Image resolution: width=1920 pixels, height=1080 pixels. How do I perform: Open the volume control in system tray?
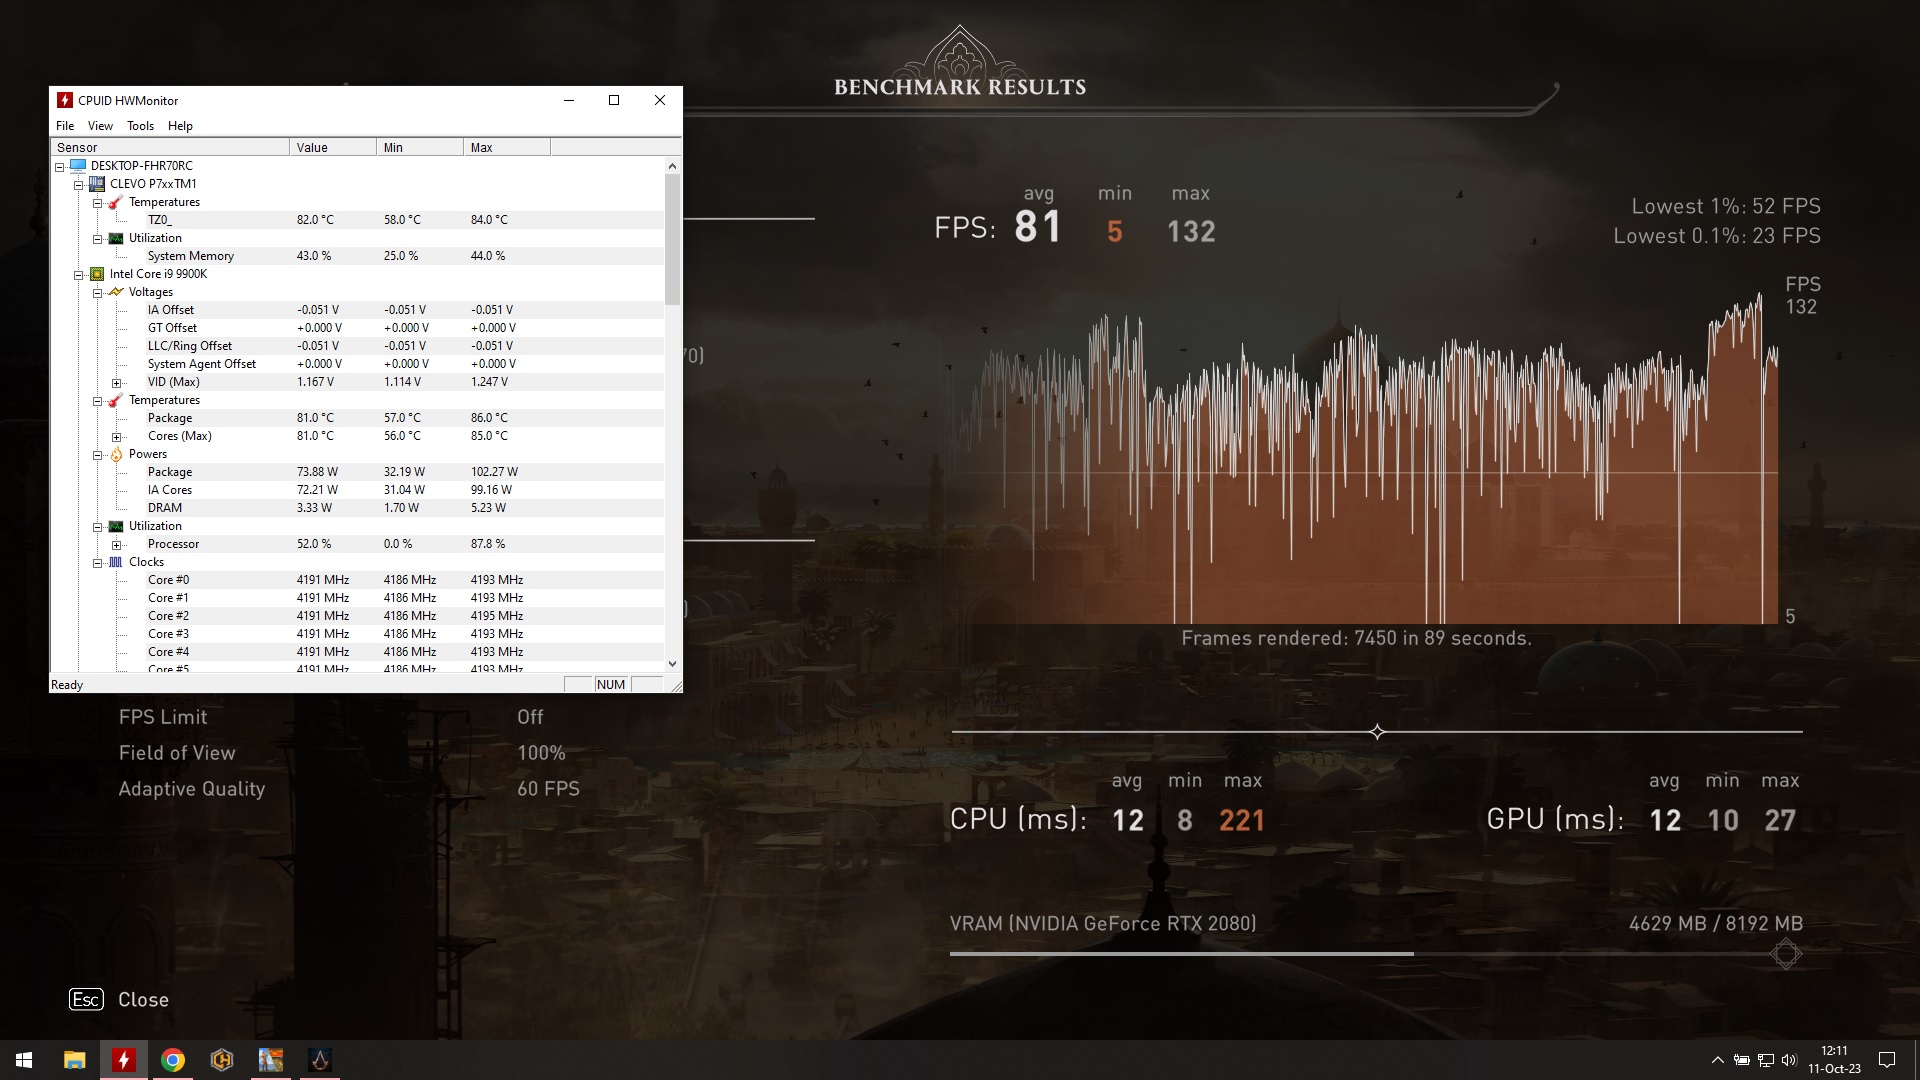click(x=1789, y=1060)
